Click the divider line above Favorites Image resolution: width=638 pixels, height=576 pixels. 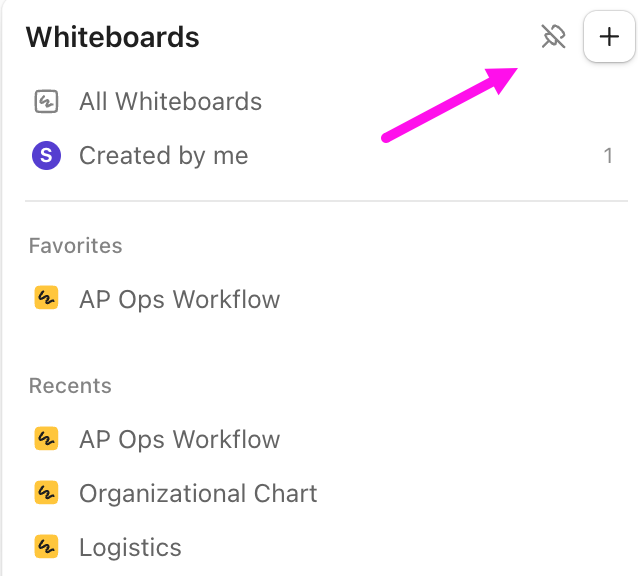(x=320, y=201)
